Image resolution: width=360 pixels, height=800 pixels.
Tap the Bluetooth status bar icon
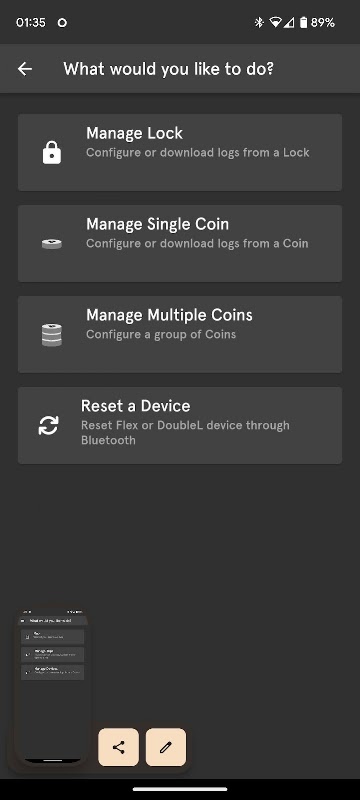point(259,22)
